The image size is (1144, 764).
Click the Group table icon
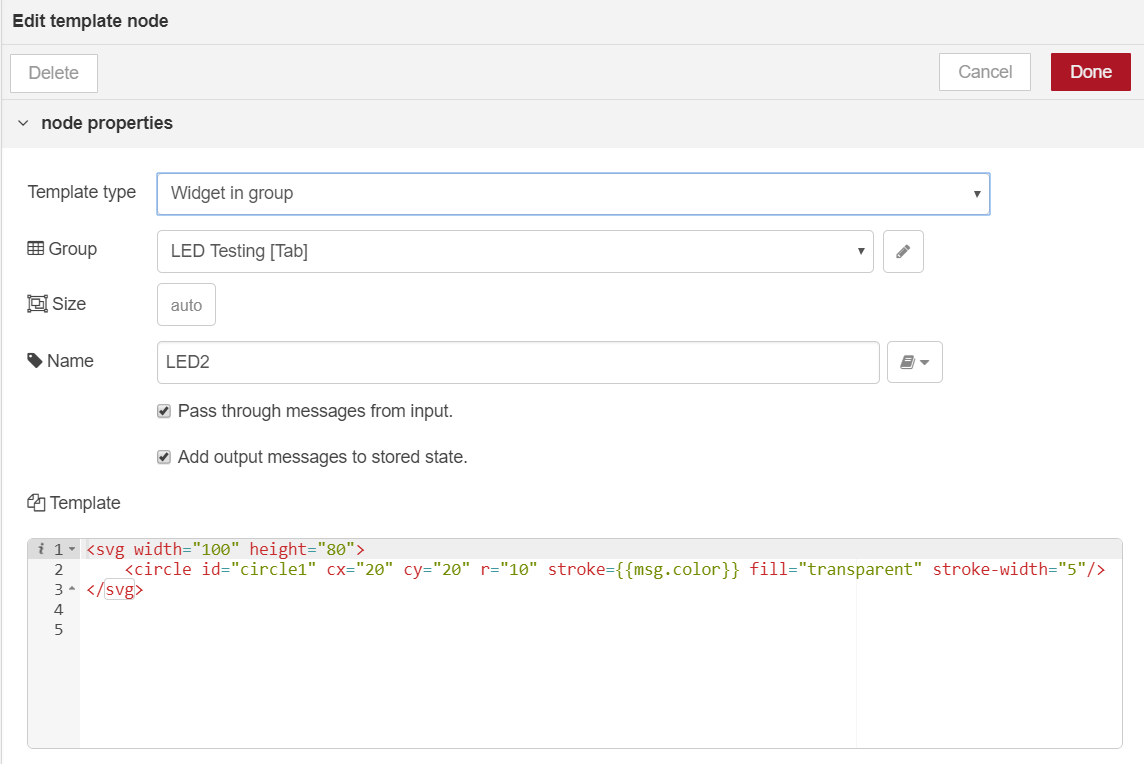click(x=36, y=249)
